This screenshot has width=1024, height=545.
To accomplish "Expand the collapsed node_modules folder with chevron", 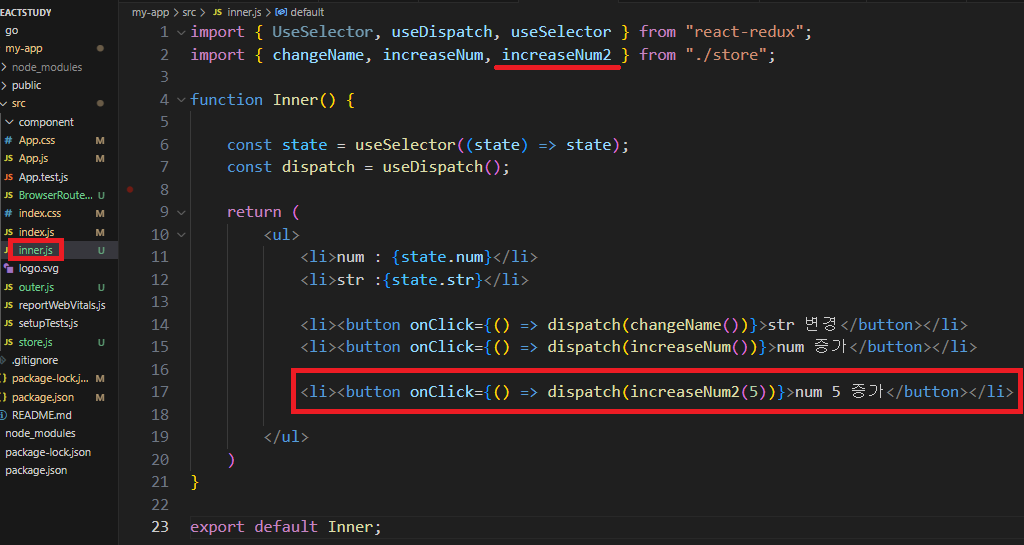I will click(x=5, y=67).
